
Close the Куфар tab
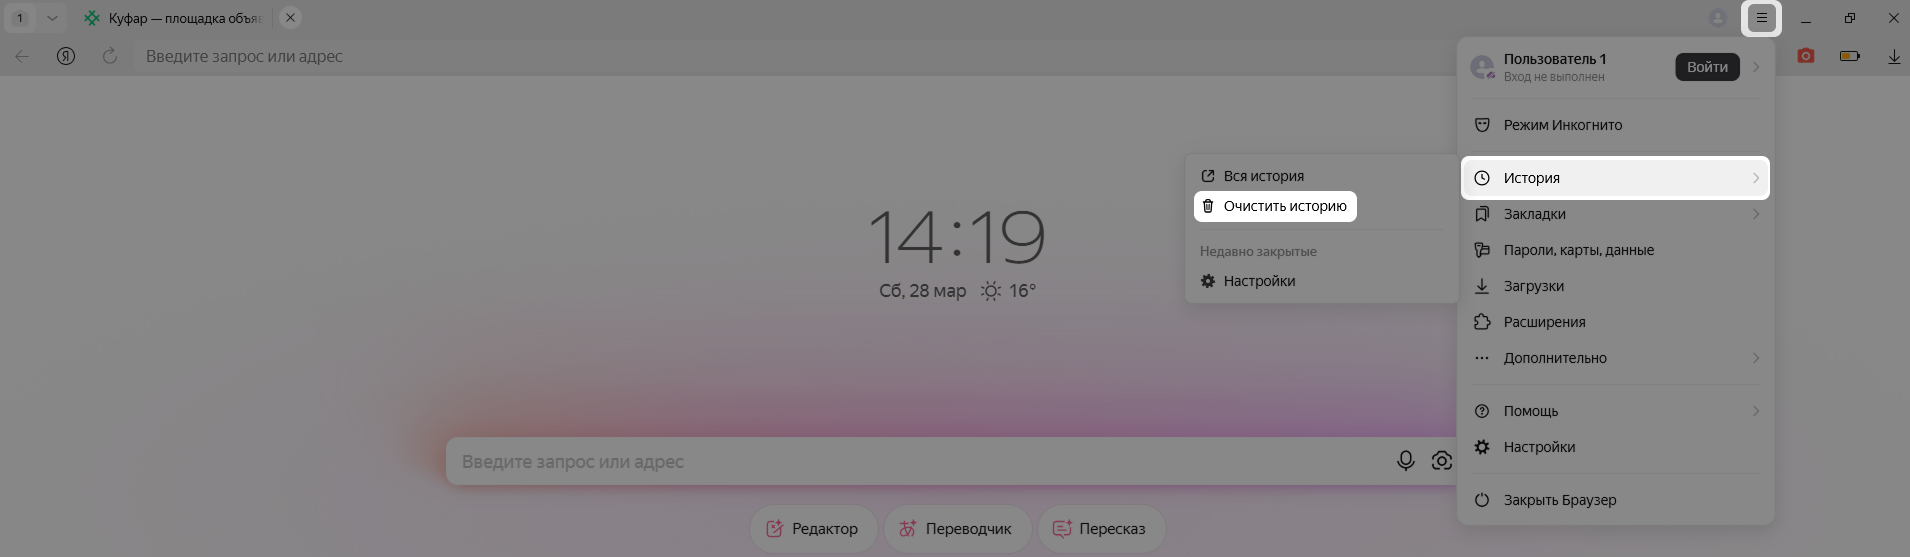tap(290, 18)
